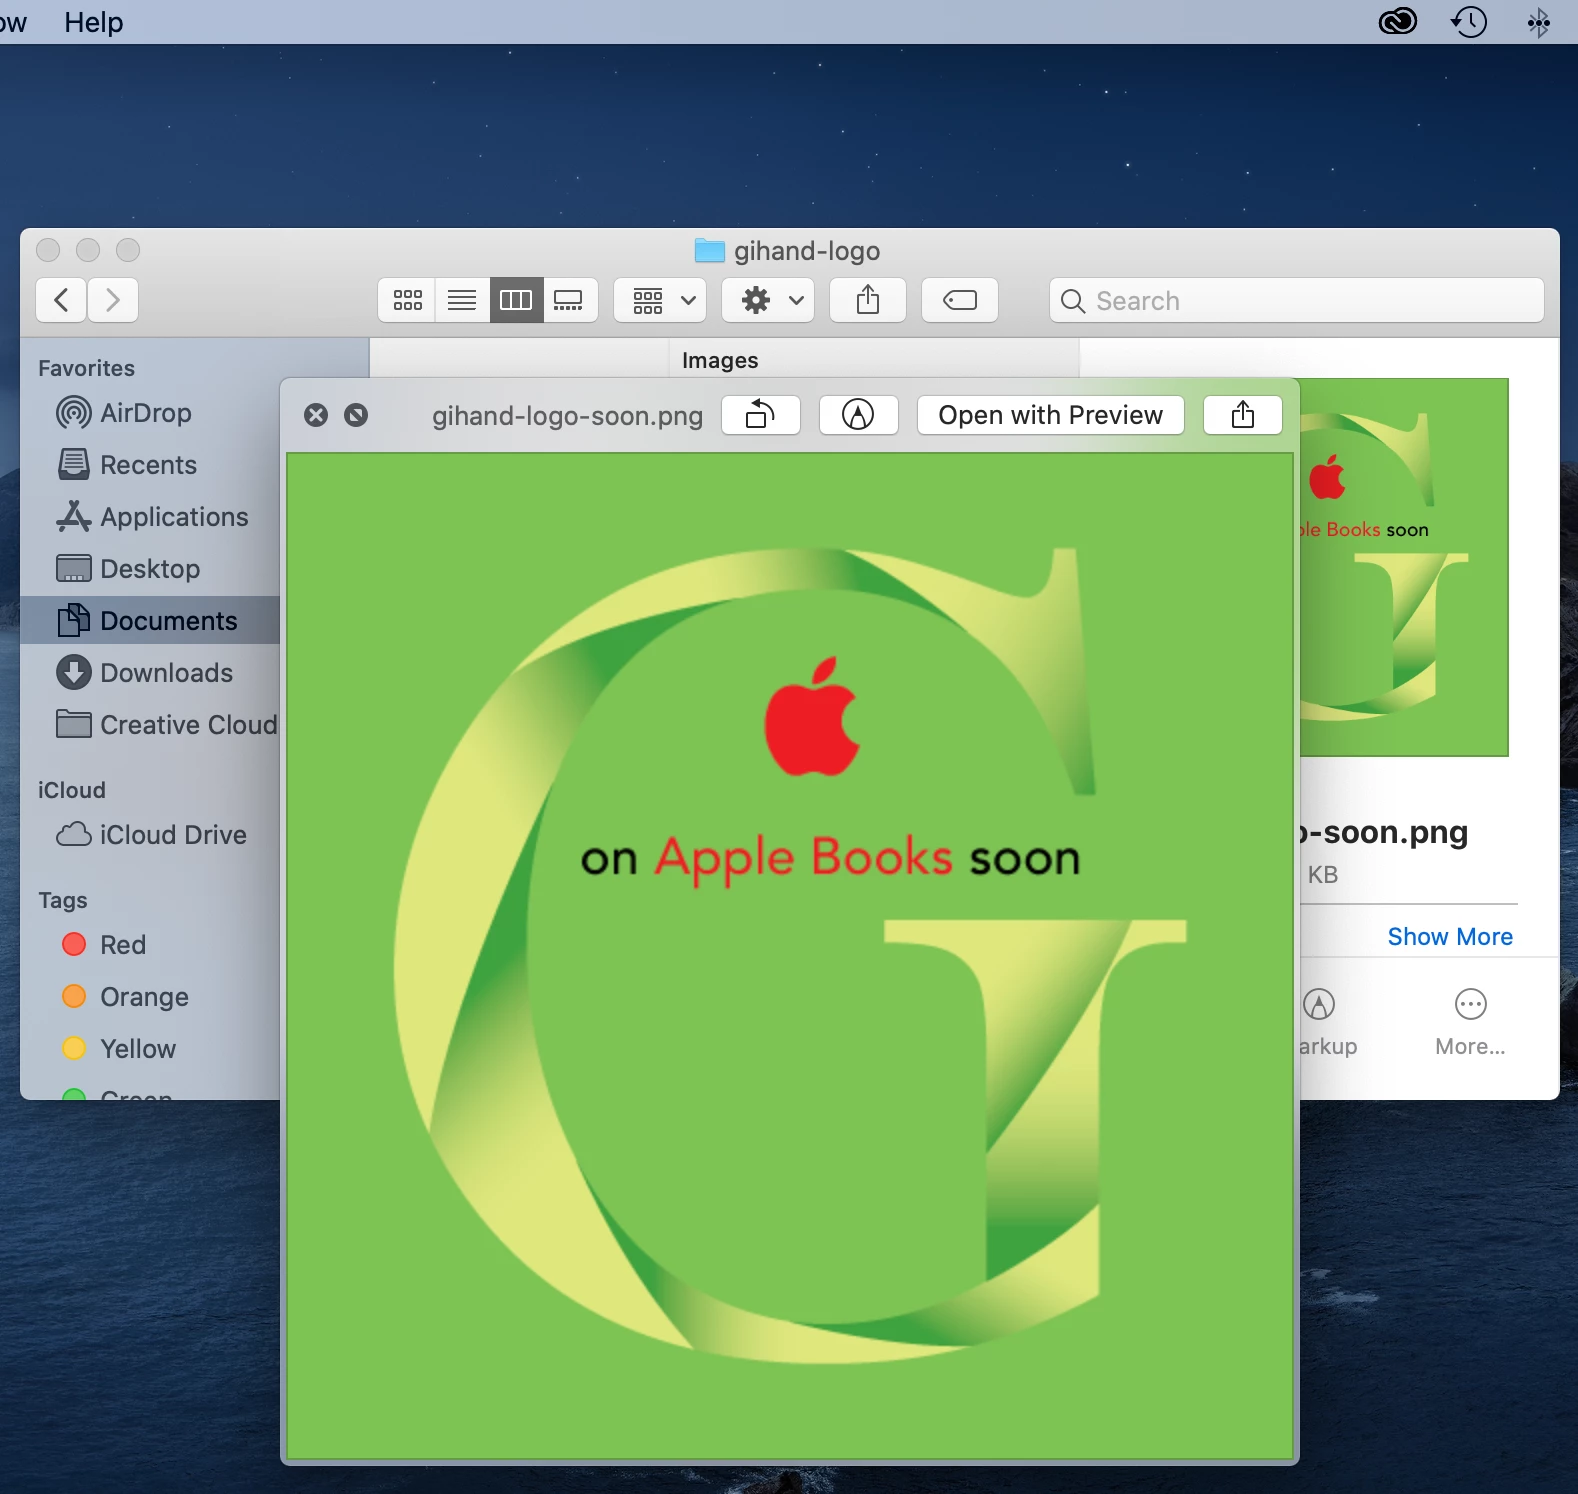
Task: Focus the Finder Search field
Action: [x=1296, y=300]
